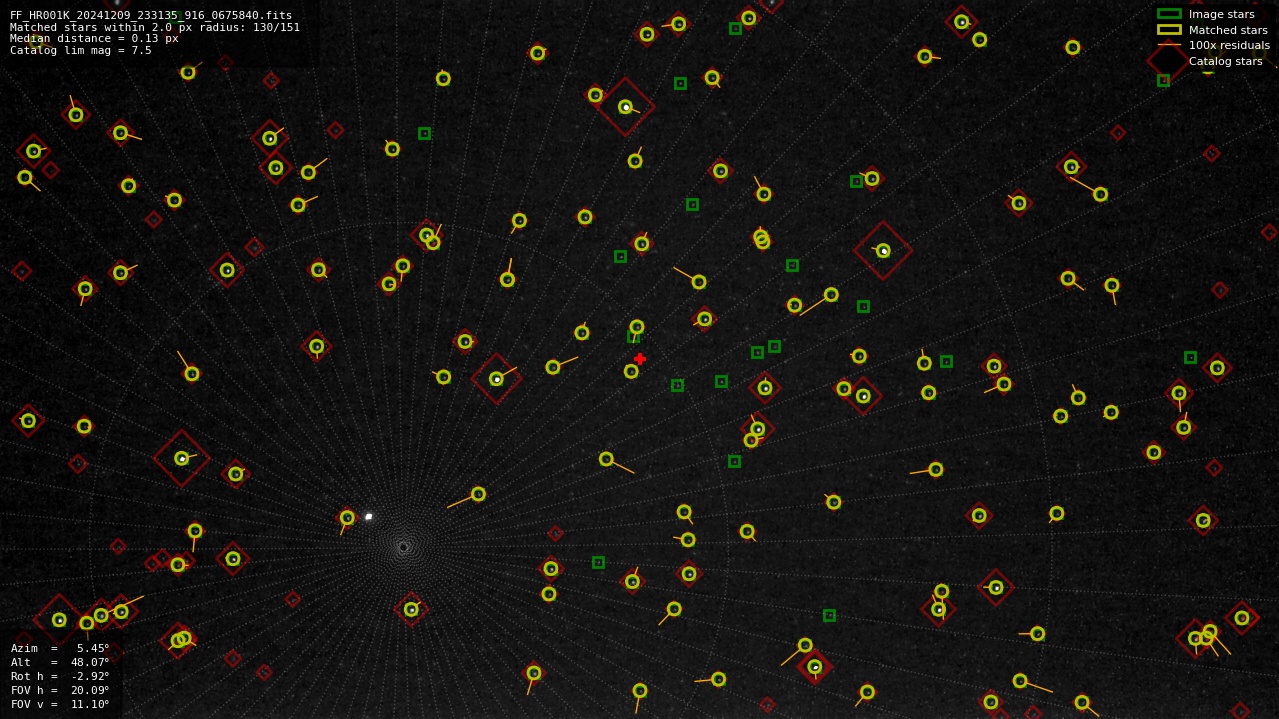Click the orange 100x residuals legend line
This screenshot has height=719, width=1279.
coord(1169,45)
